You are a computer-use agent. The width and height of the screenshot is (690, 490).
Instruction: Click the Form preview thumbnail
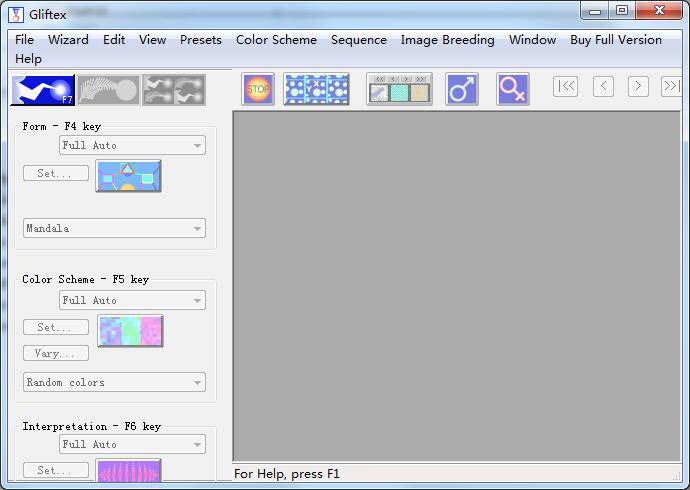point(128,176)
